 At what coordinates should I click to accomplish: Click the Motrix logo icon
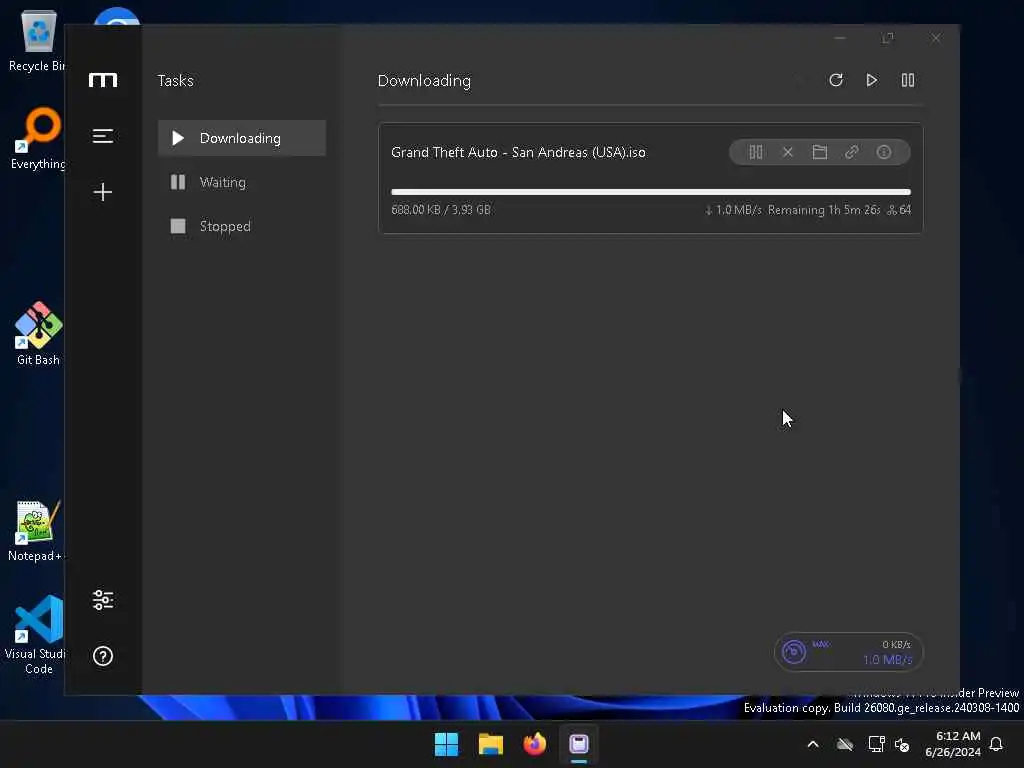click(103, 80)
